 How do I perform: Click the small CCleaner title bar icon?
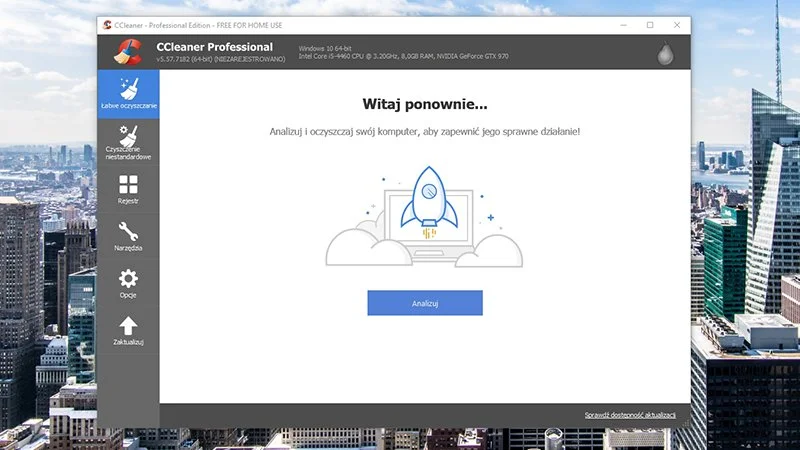[x=107, y=25]
